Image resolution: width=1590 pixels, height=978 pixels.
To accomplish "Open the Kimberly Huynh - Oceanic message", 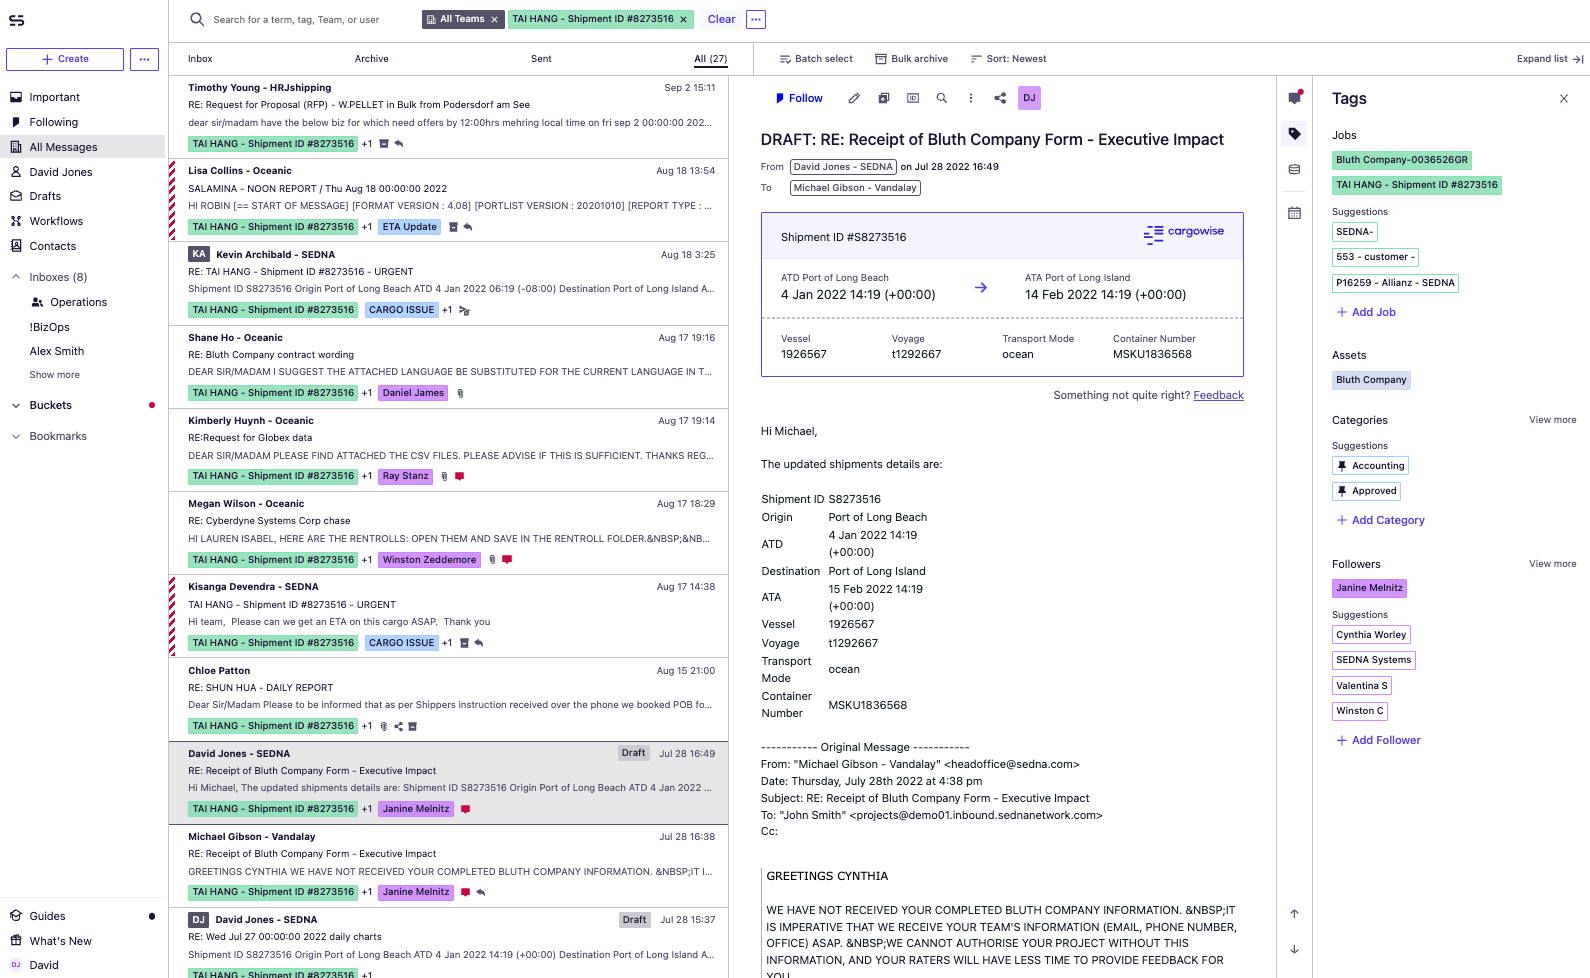I will coord(449,449).
